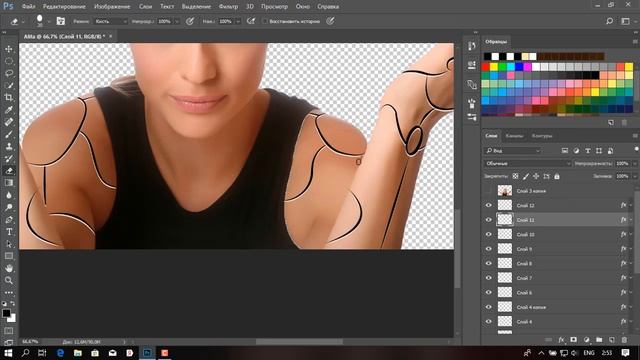The width and height of the screenshot is (640, 360).
Task: Create a new layer
Action: pos(611,340)
